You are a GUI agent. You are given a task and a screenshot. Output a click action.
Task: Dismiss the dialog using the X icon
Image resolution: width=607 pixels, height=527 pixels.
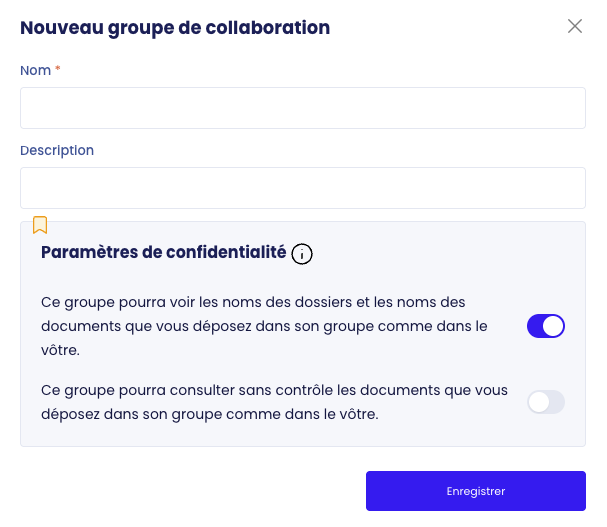[575, 26]
